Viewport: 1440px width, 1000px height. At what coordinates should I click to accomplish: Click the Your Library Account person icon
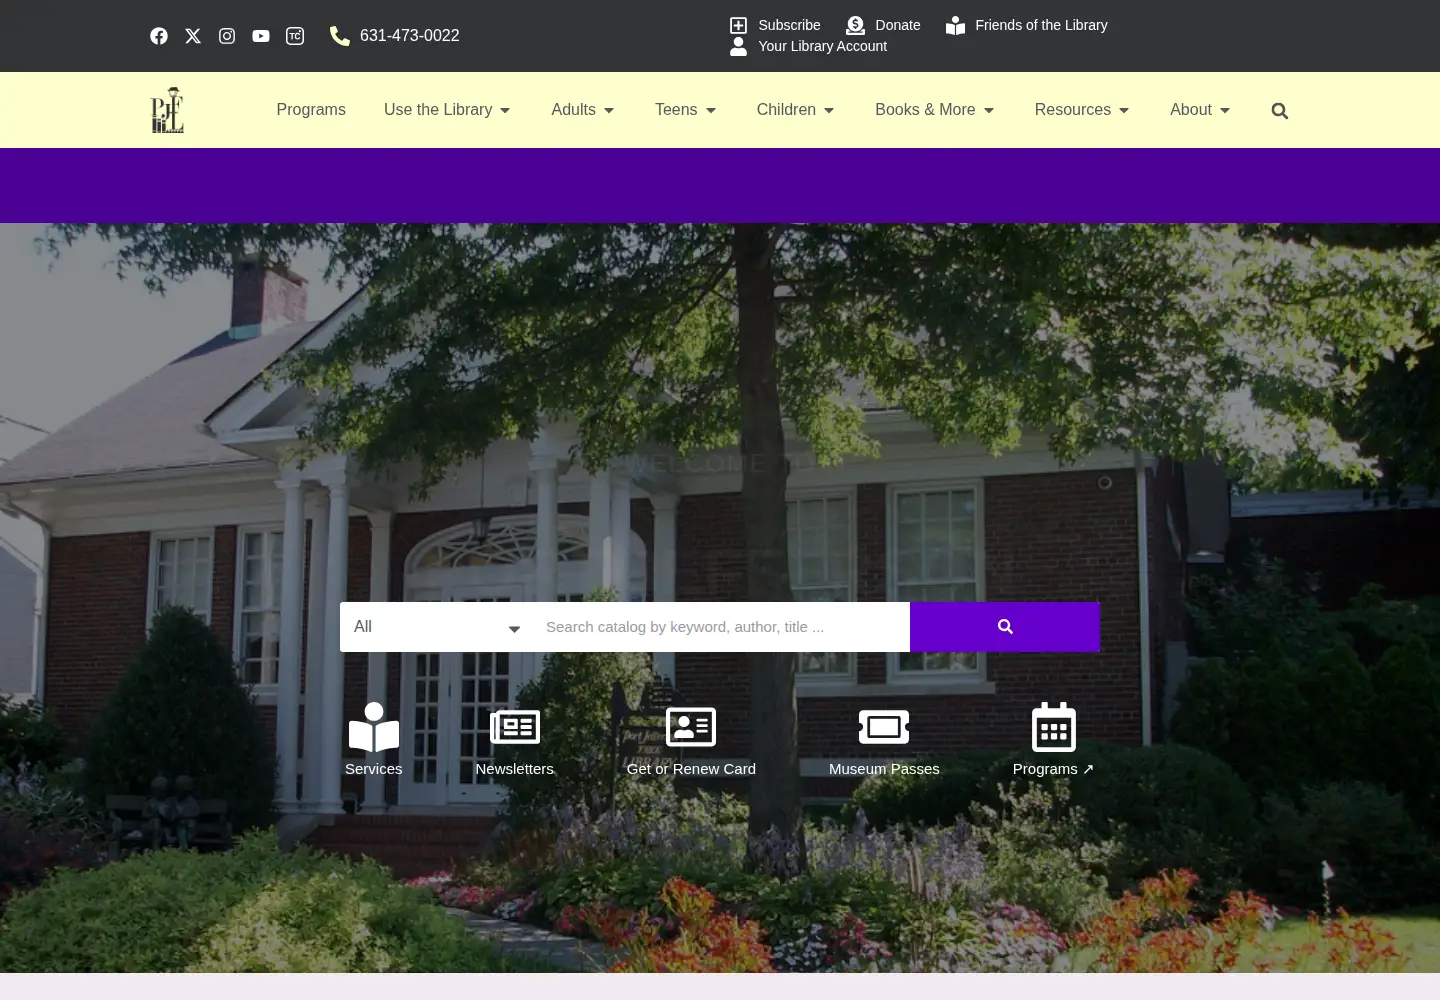[x=738, y=46]
